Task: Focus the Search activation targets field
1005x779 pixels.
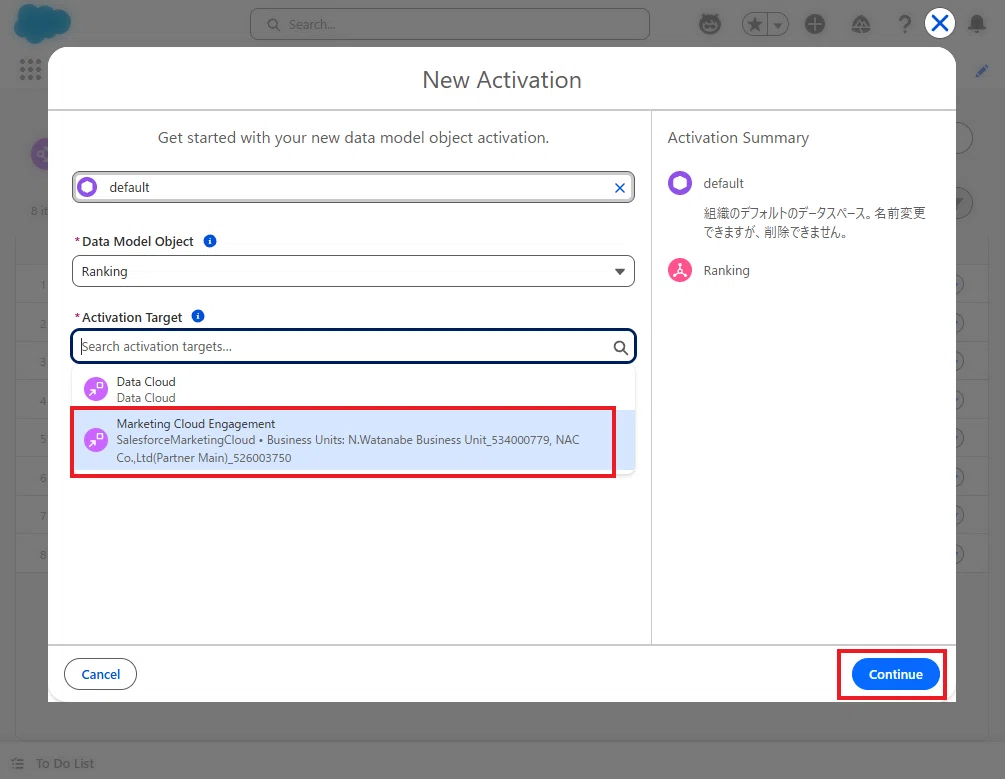Action: pos(353,346)
